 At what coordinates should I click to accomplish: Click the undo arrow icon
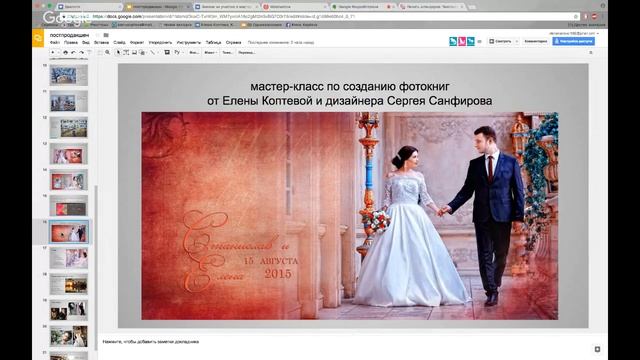73,53
